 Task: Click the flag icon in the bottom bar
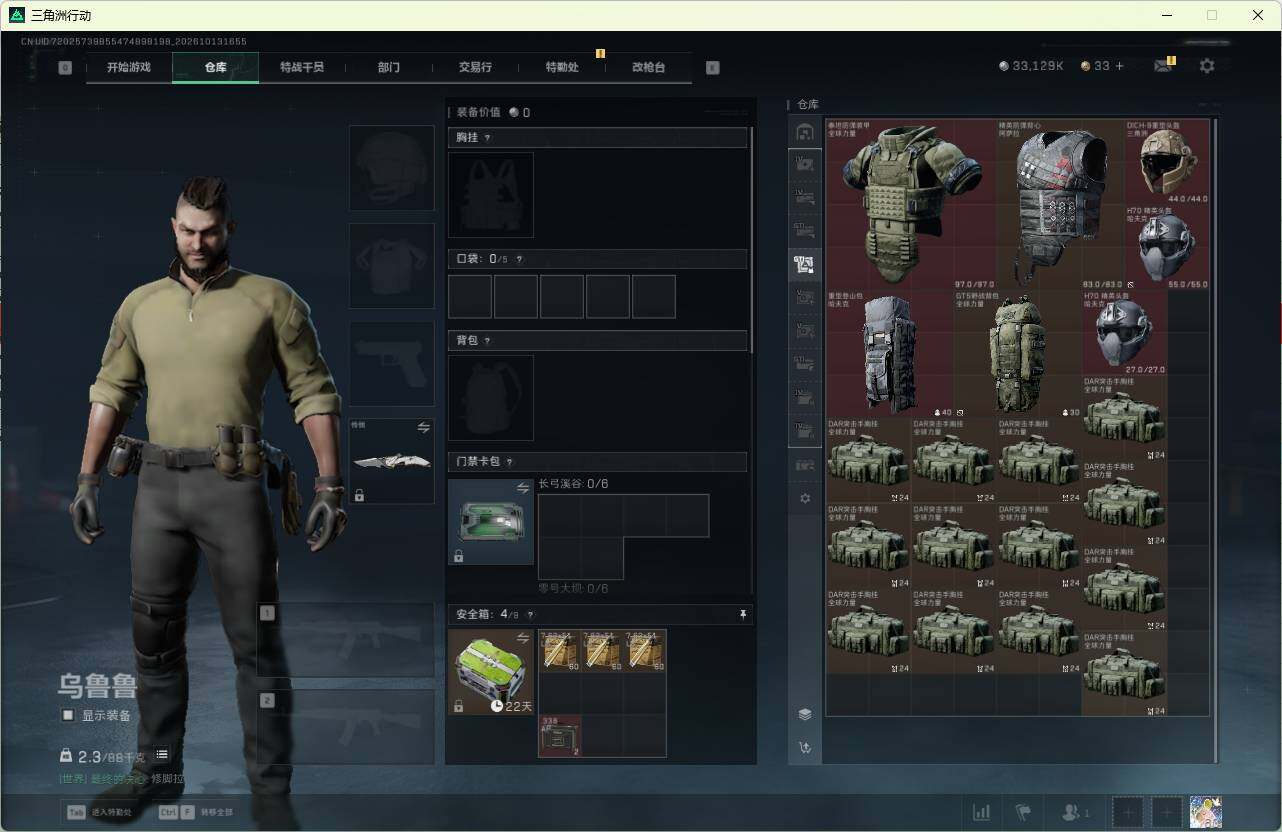pyautogui.click(x=1023, y=813)
